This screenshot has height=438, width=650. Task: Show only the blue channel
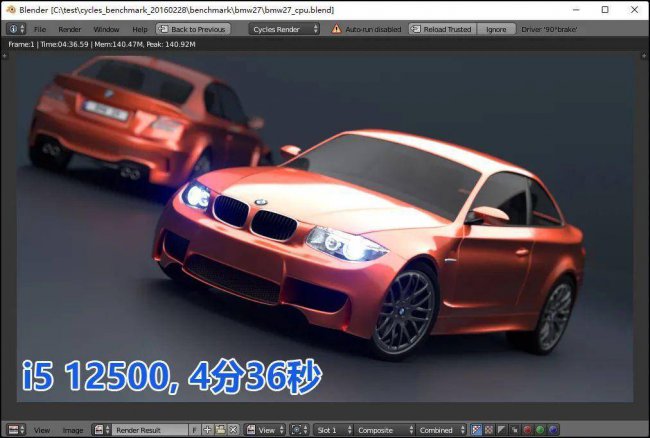pyautogui.click(x=553, y=430)
